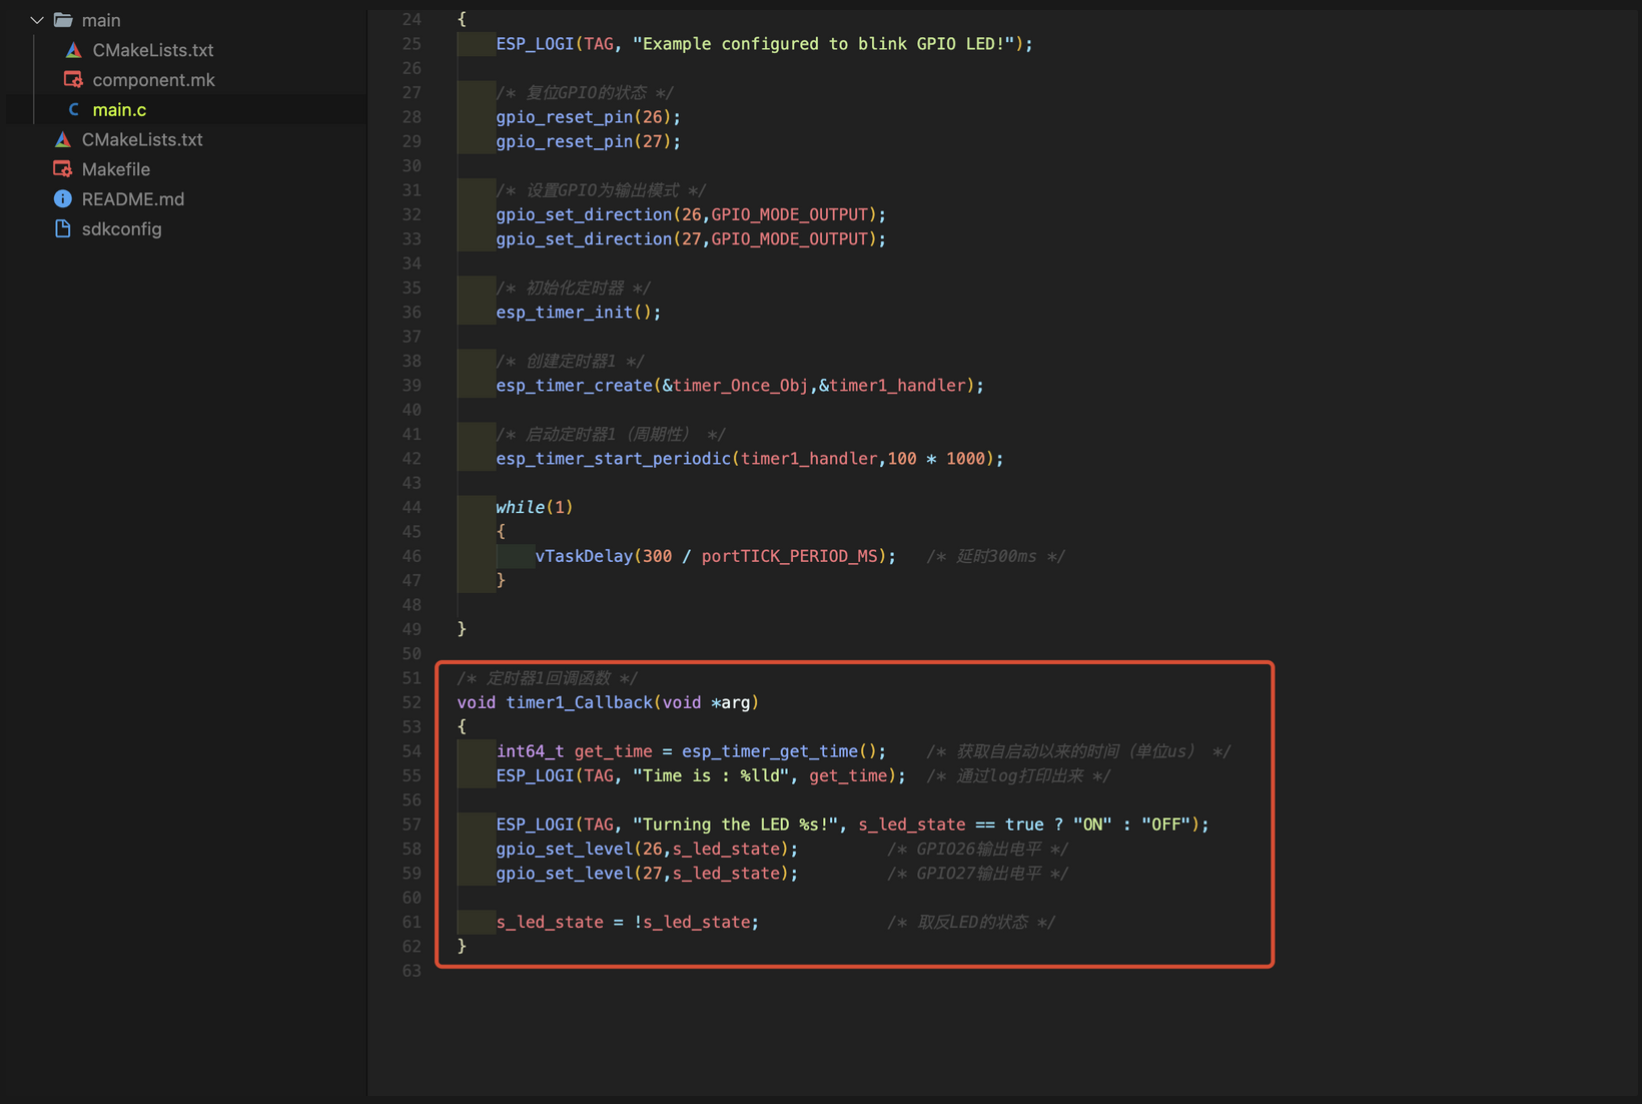
Task: Click gpio_reset_pin(27) in the code
Action: (x=588, y=141)
